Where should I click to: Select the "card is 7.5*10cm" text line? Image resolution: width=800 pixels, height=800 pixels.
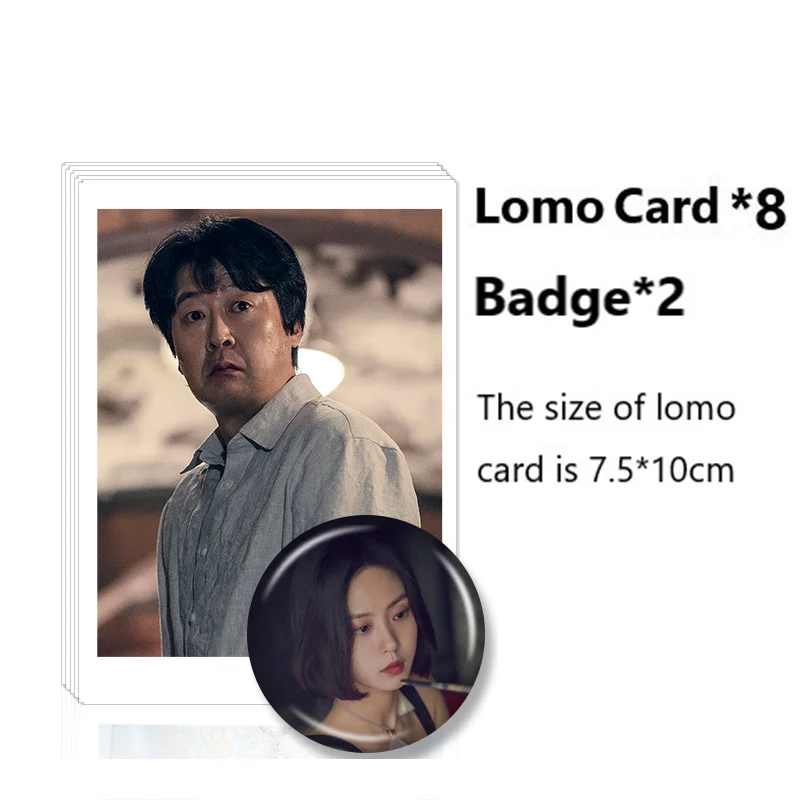(606, 469)
